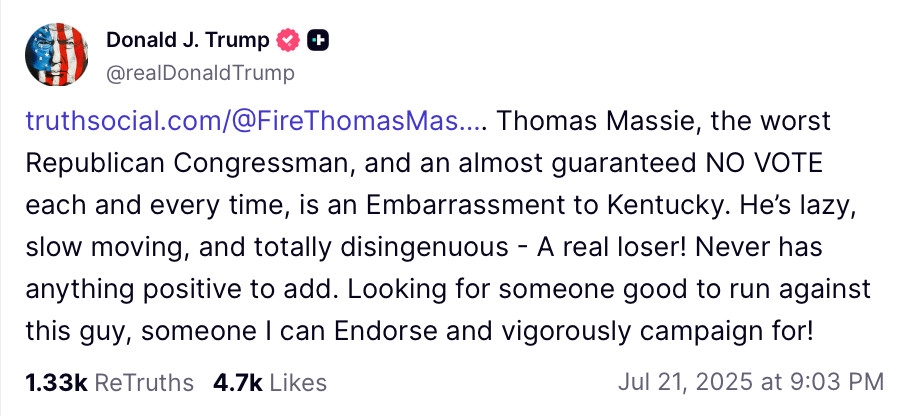
Task: Open the @realDonaldTrump handle
Action: click(200, 73)
